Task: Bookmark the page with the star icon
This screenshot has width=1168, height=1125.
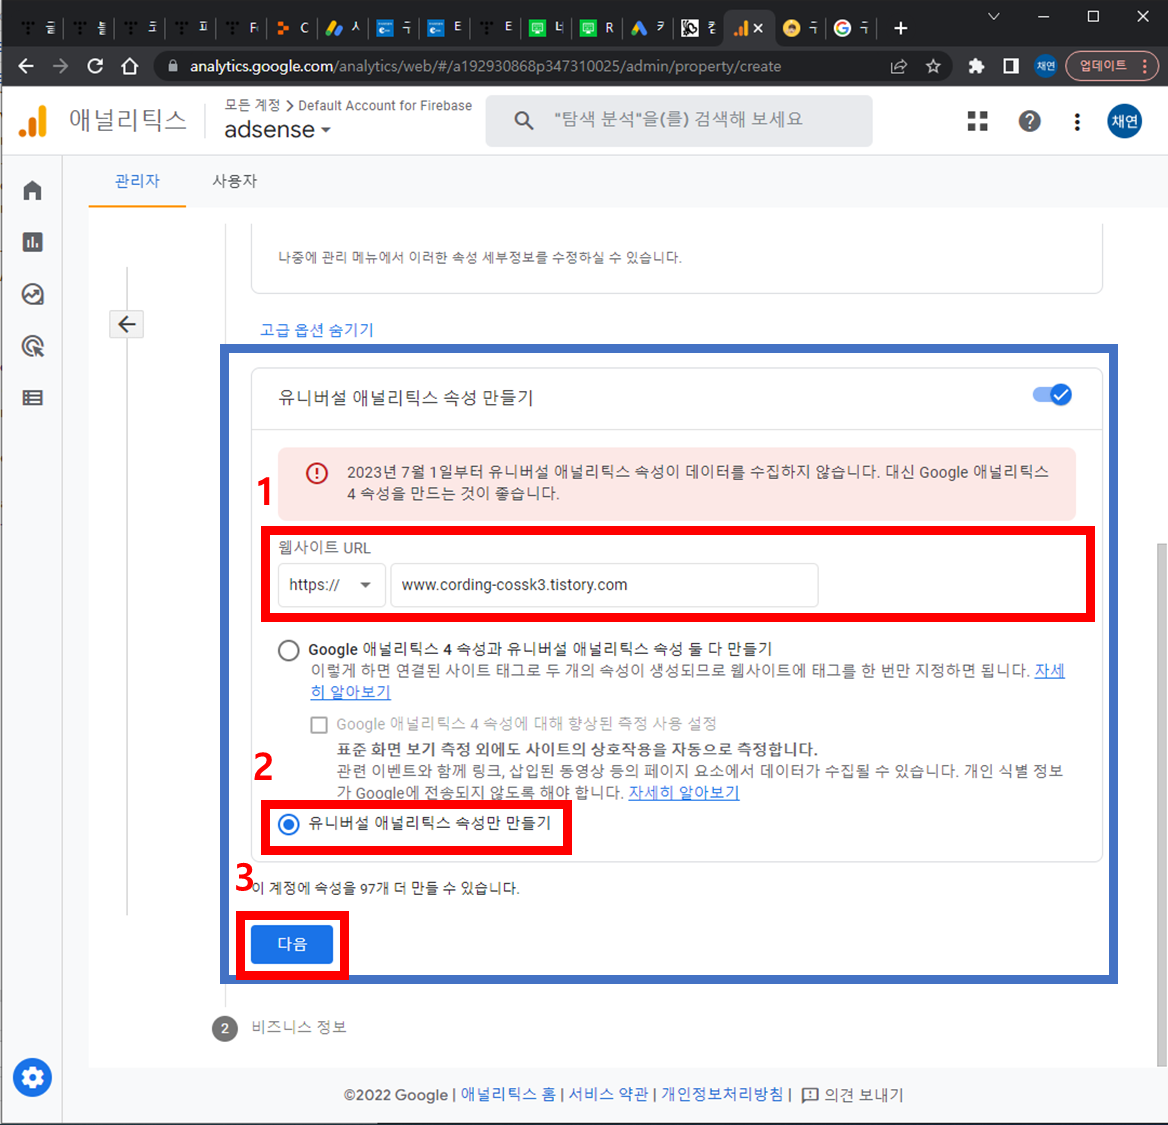Action: (933, 66)
